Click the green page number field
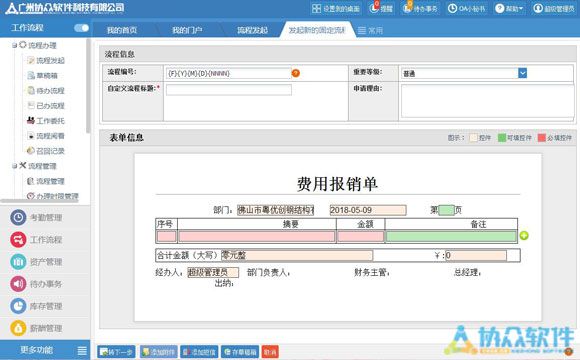 tap(446, 210)
